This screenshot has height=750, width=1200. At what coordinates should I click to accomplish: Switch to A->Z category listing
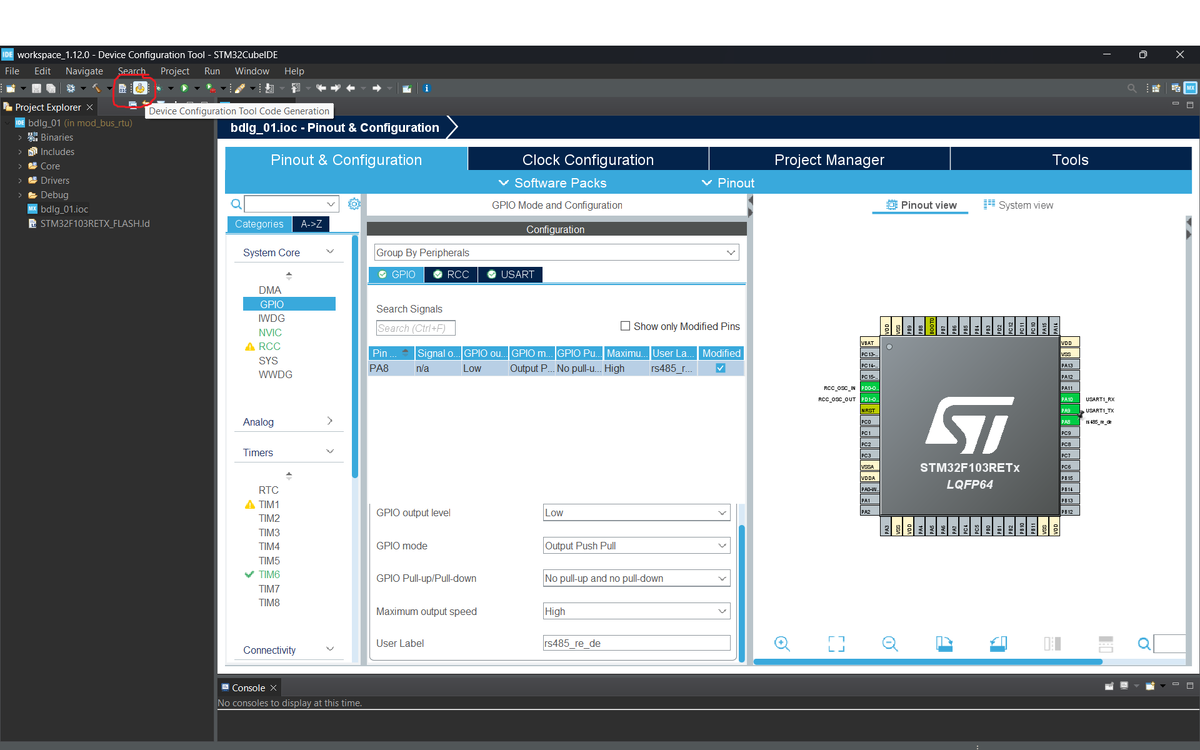point(311,224)
